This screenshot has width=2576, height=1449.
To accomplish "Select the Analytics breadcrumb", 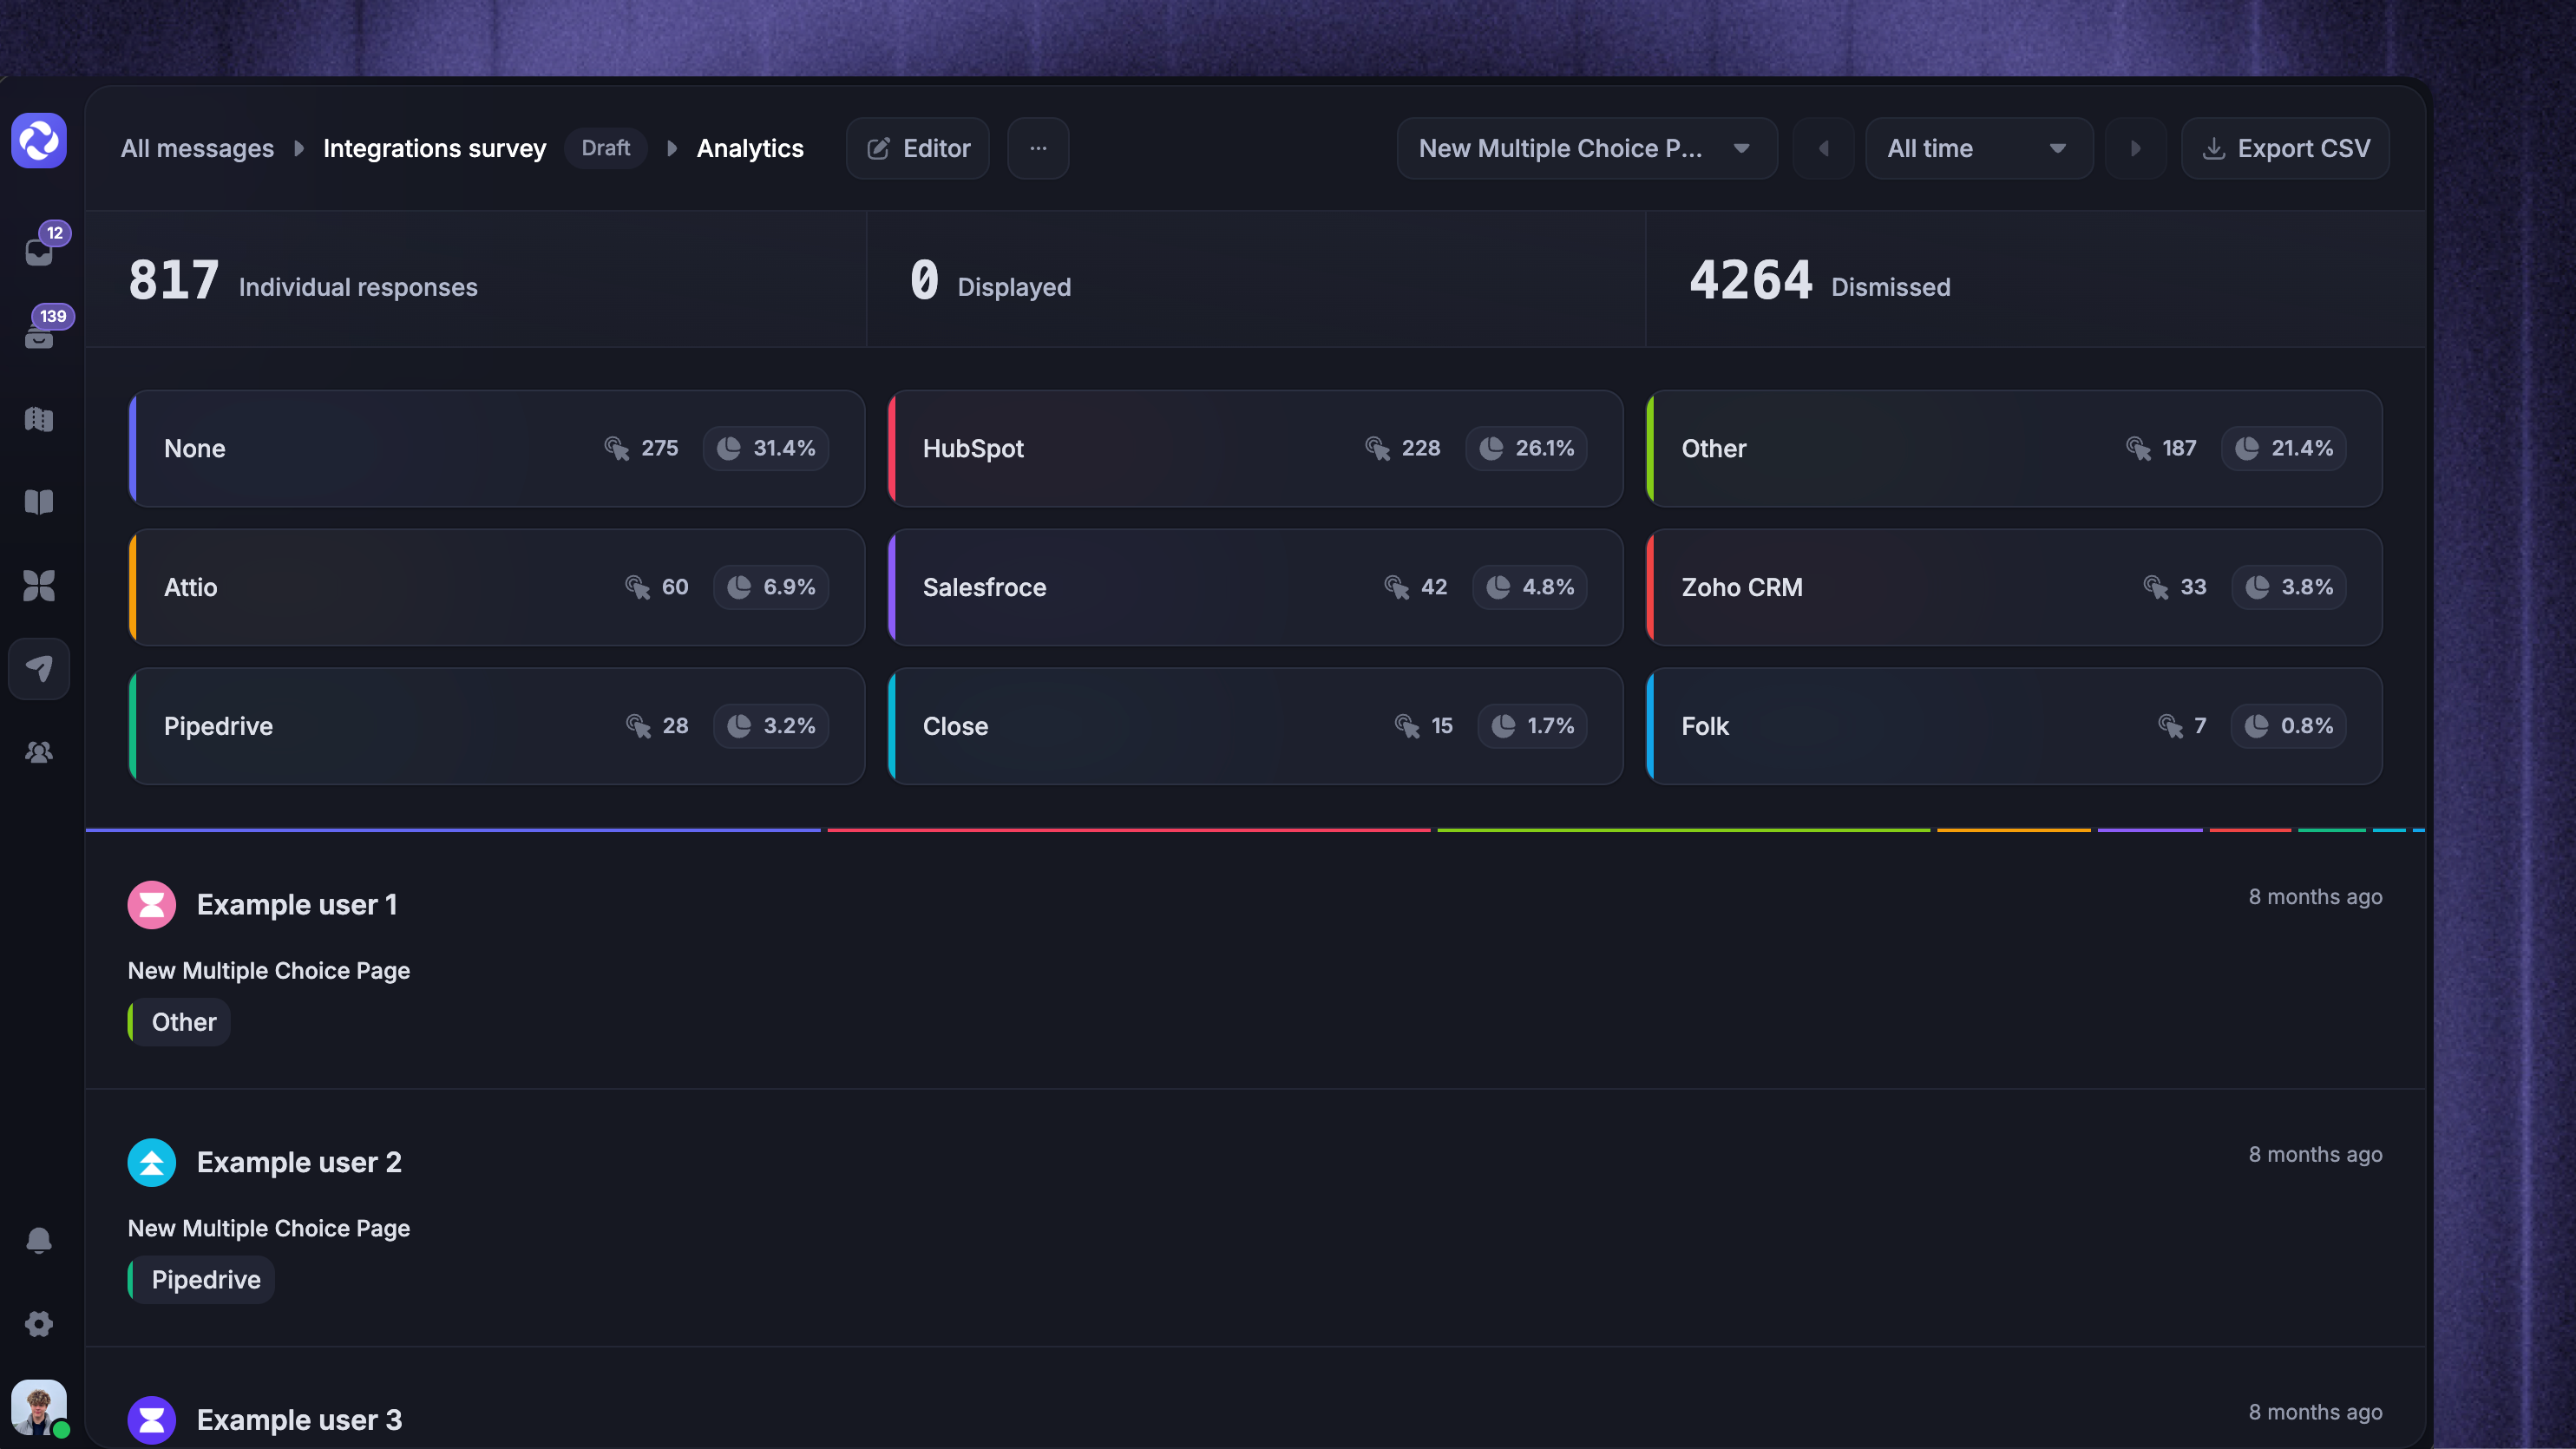I will tap(750, 149).
